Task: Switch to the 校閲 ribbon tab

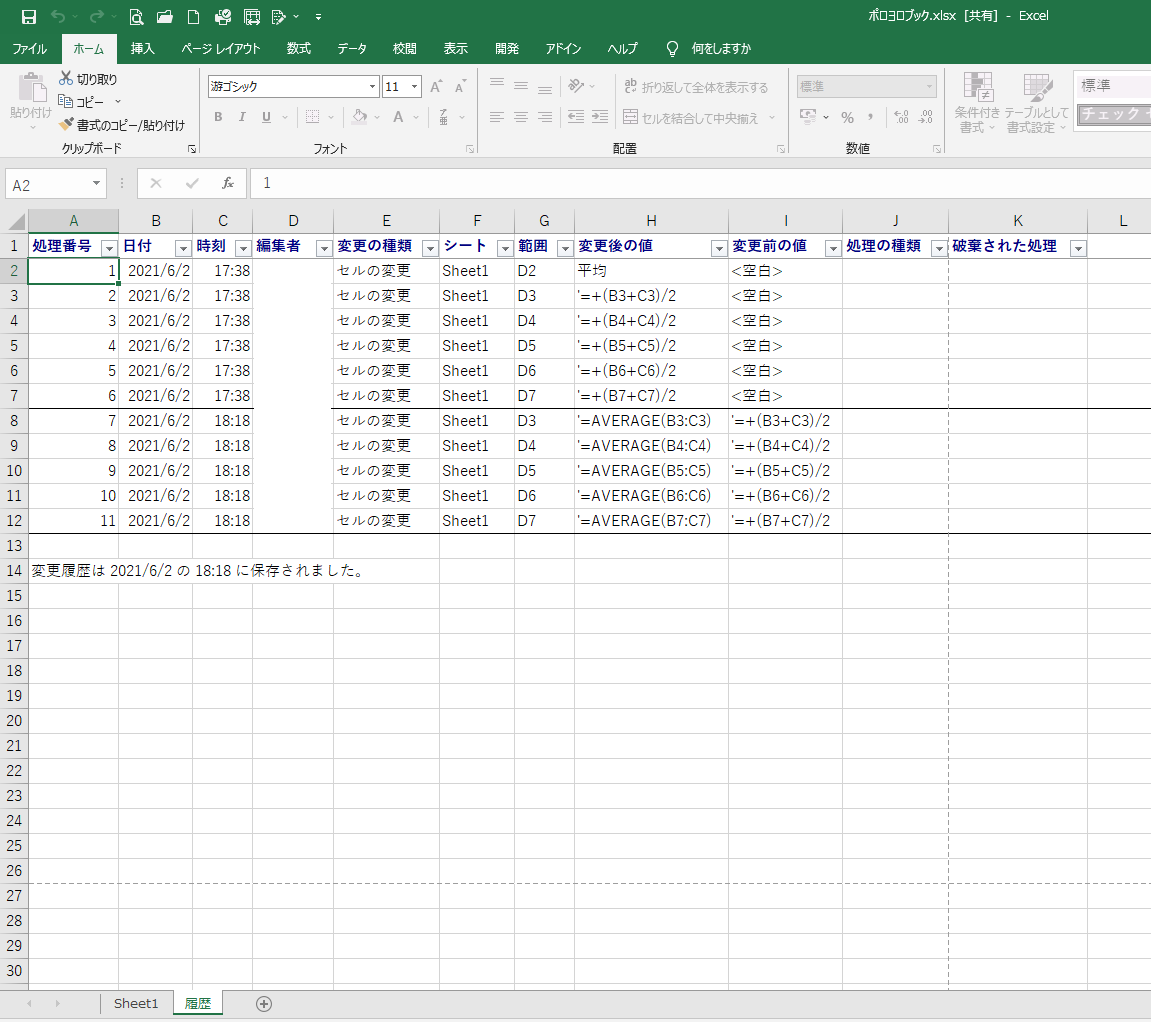Action: 404,48
